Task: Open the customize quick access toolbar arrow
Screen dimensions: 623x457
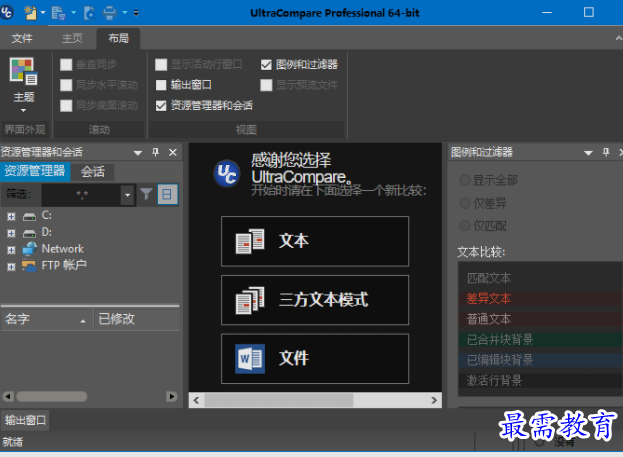Action: pos(136,13)
